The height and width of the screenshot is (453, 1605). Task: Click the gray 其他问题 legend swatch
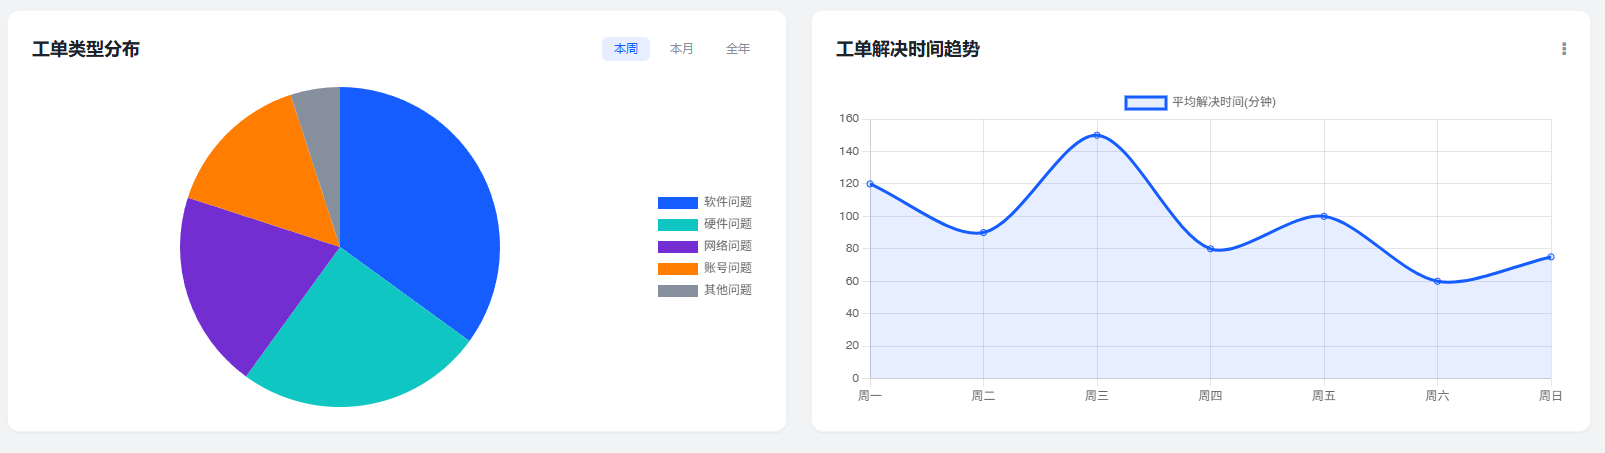click(x=677, y=290)
